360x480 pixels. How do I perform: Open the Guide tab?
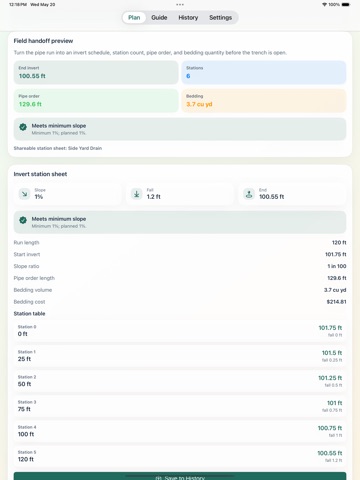[x=159, y=18]
